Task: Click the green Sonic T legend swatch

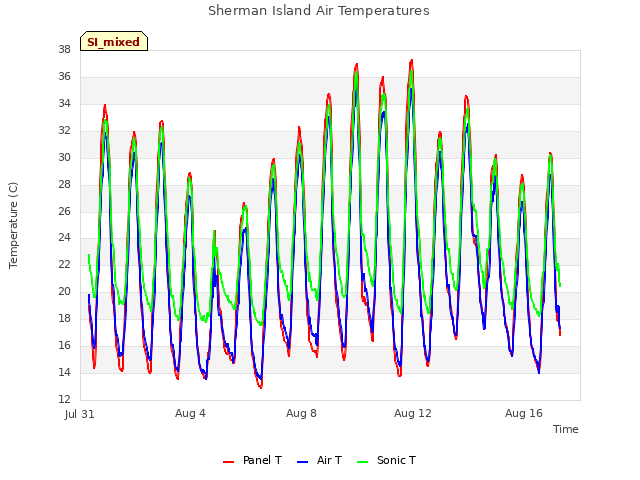Action: pos(362,462)
